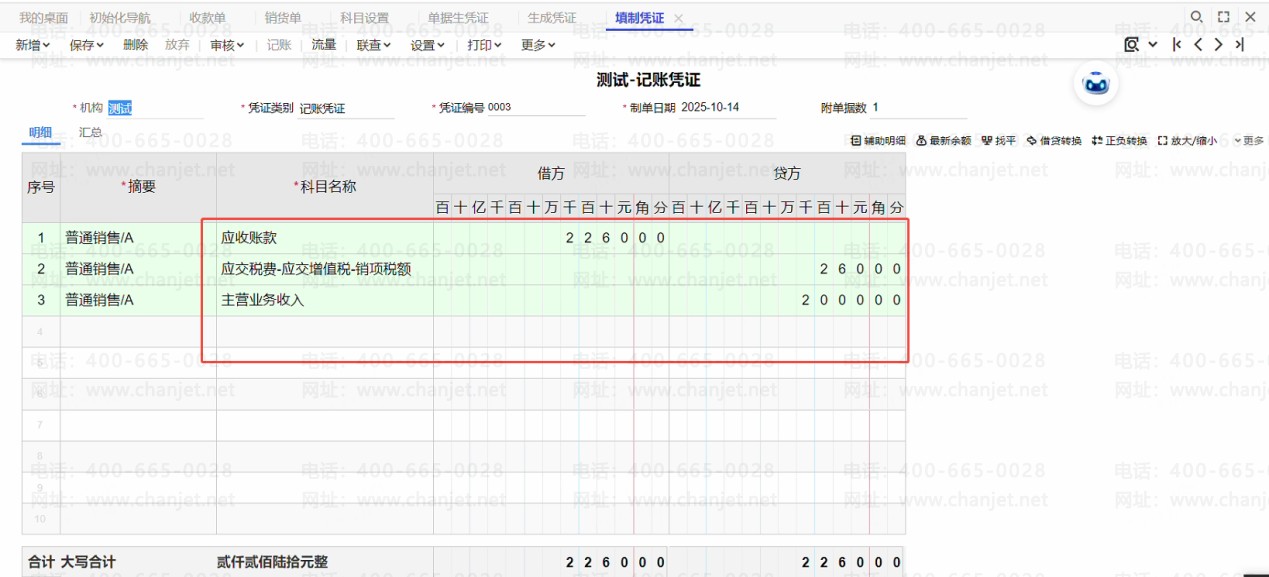Open the voucher lookup icon beside navigation arrows

click(1132, 44)
